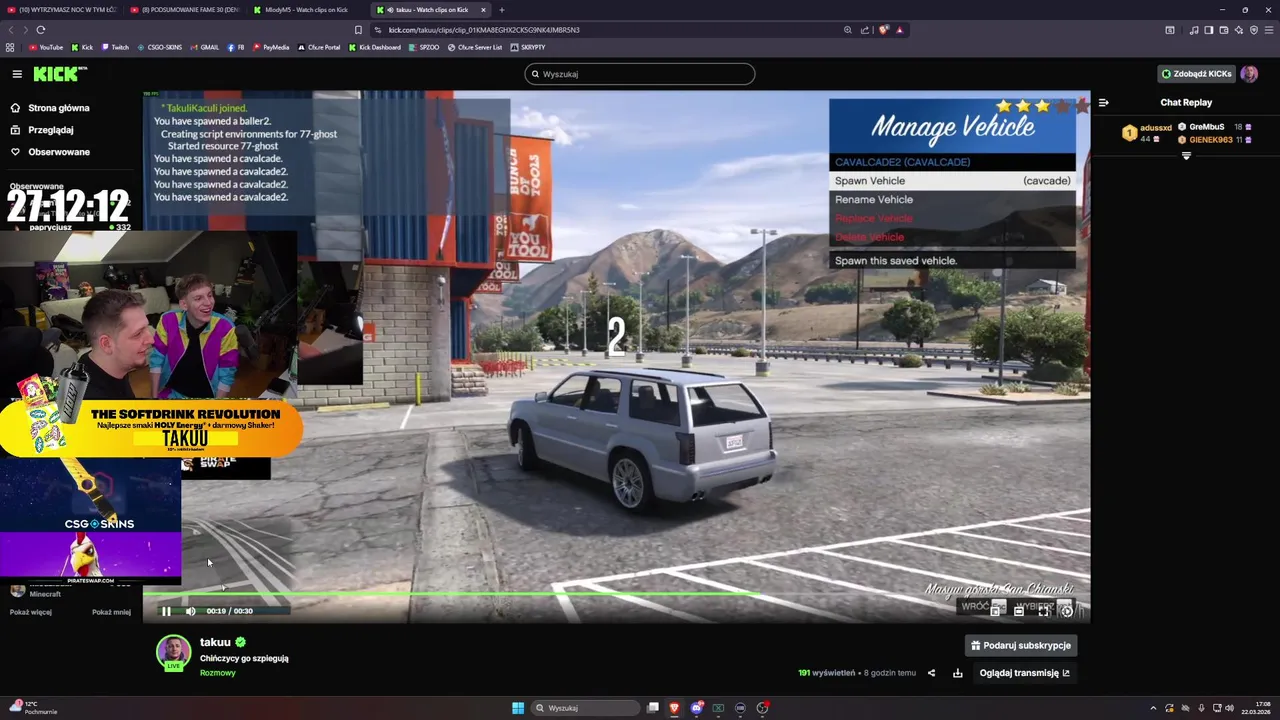1280x720 pixels.
Task: Click the browser back arrow
Action: pos(11,30)
